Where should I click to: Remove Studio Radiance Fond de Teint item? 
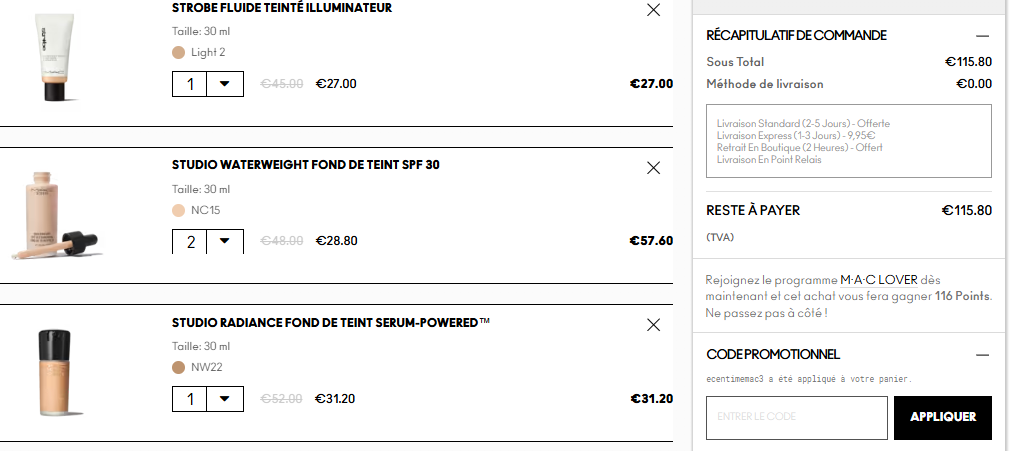pyautogui.click(x=654, y=325)
